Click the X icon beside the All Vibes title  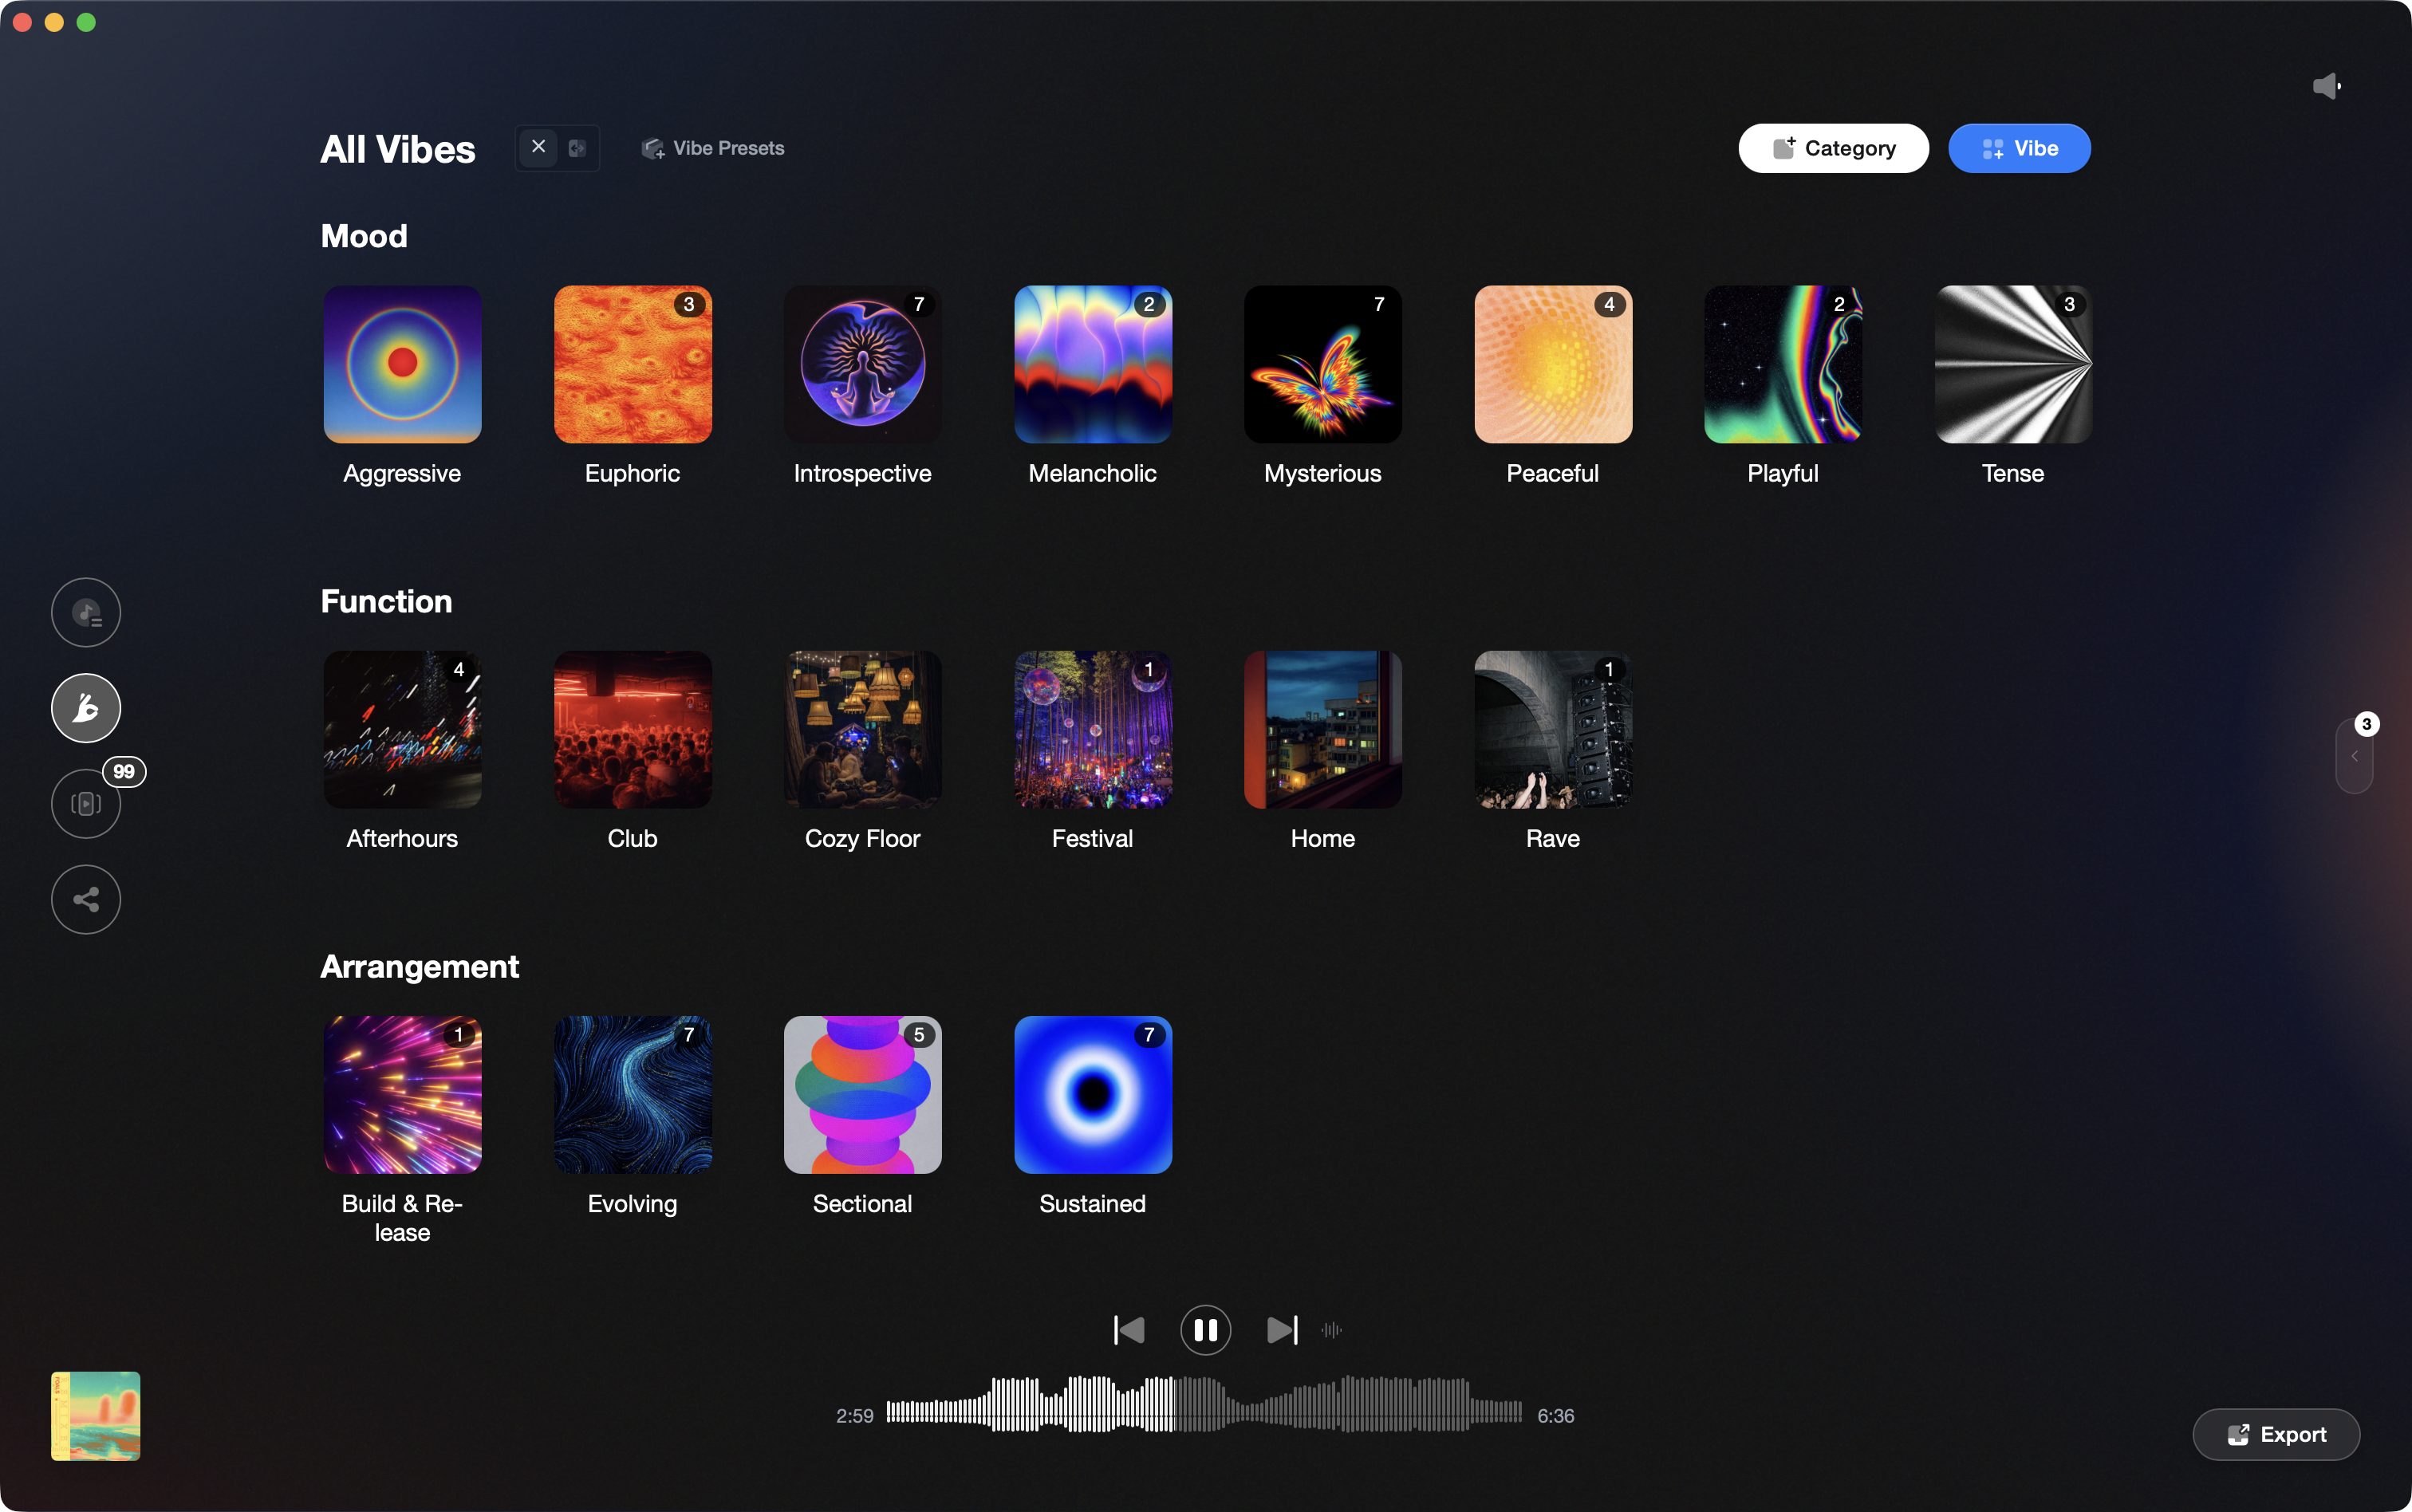pos(538,147)
